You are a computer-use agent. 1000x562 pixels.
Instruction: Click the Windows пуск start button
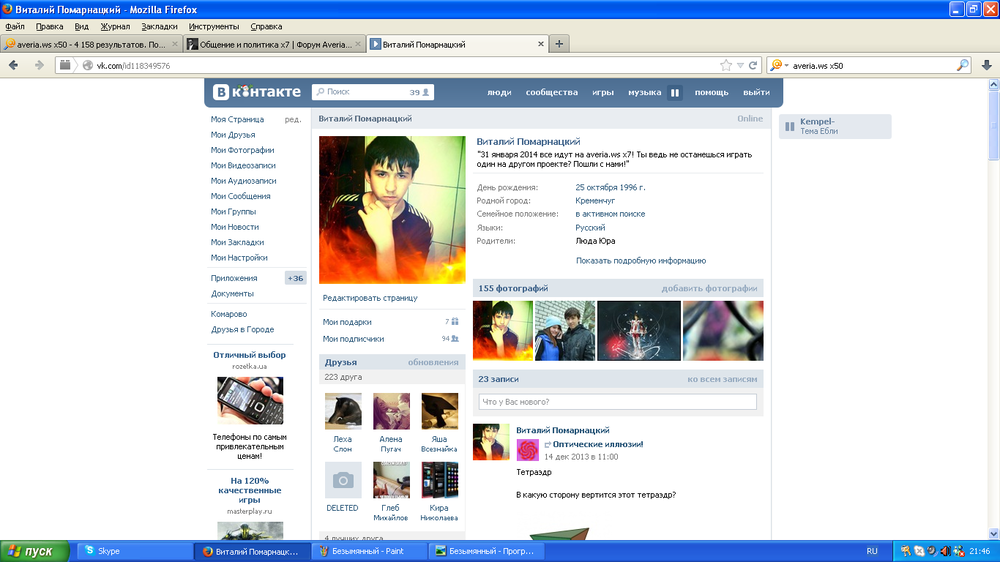click(34, 551)
